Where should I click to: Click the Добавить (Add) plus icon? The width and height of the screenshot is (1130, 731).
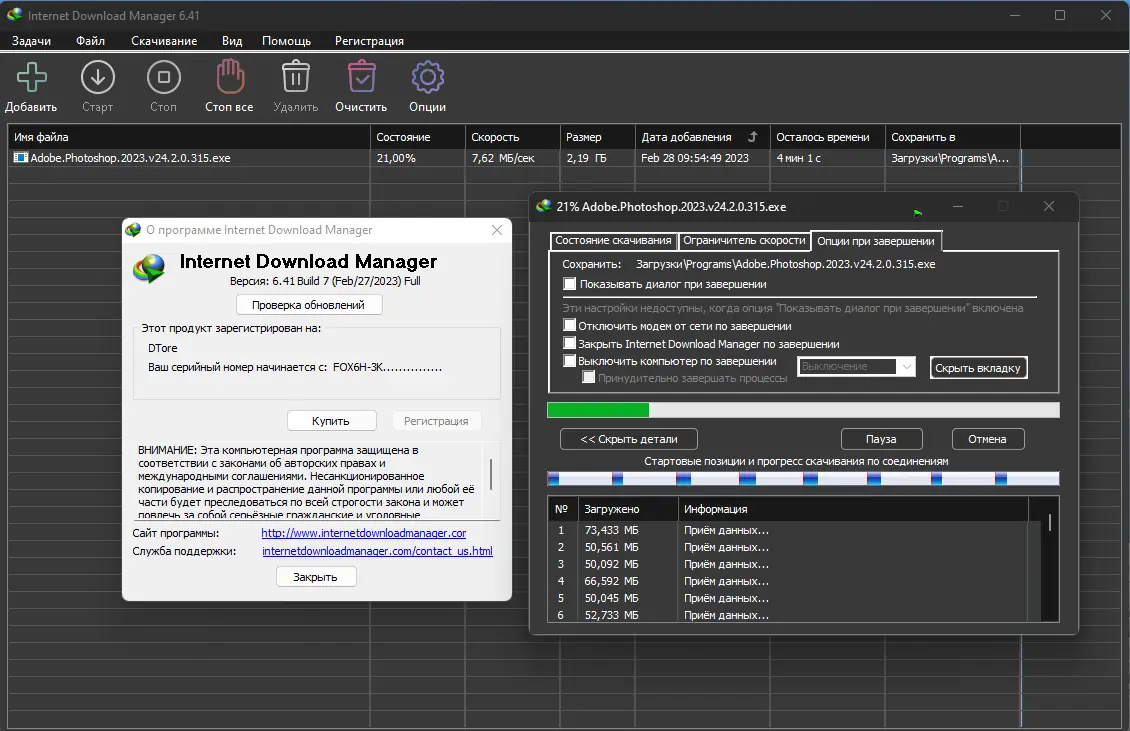click(x=31, y=77)
